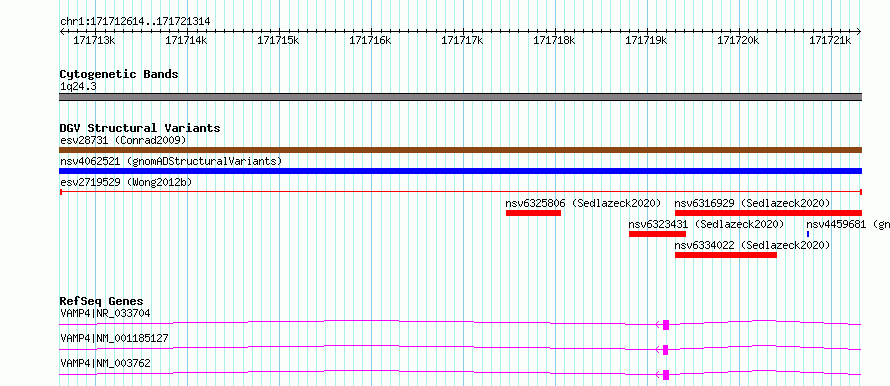Select the thin red esv2719529 variant line
The image size is (890, 386).
point(460,192)
